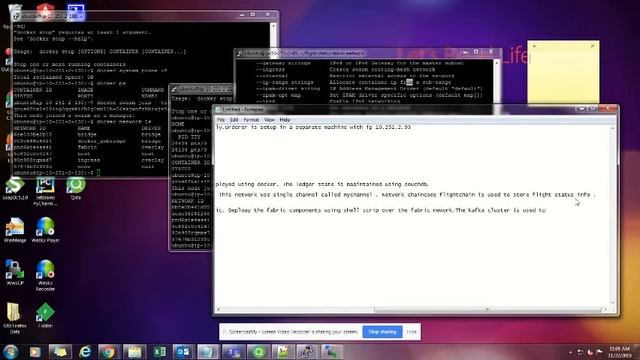
Task: Click the '--ingress' option line in terminal
Action: [x=345, y=69]
